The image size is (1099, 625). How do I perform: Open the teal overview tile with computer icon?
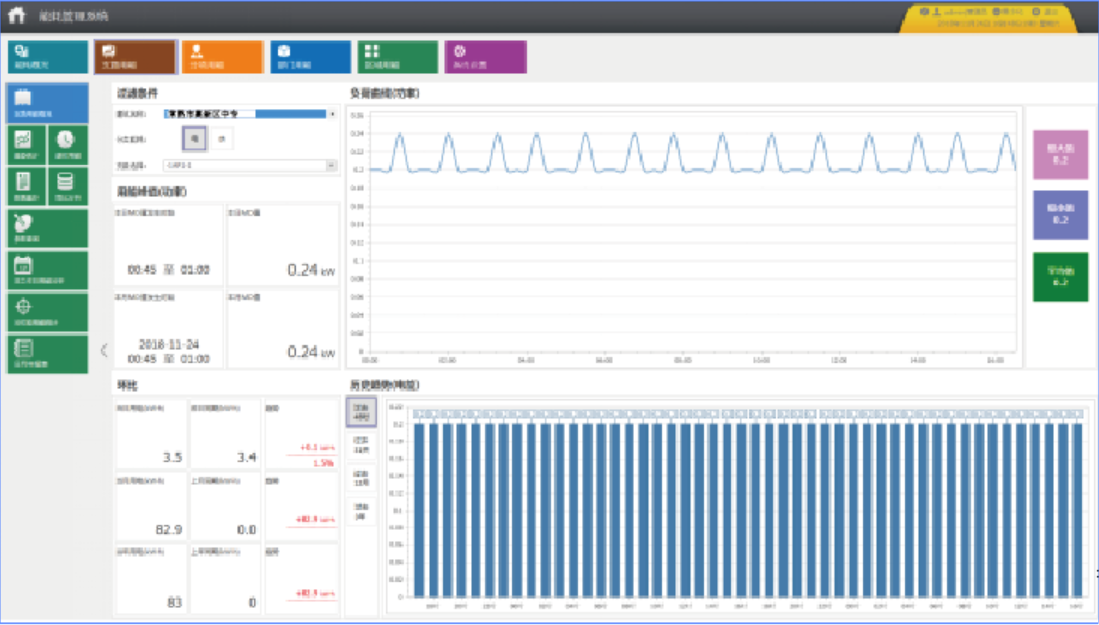(48, 57)
